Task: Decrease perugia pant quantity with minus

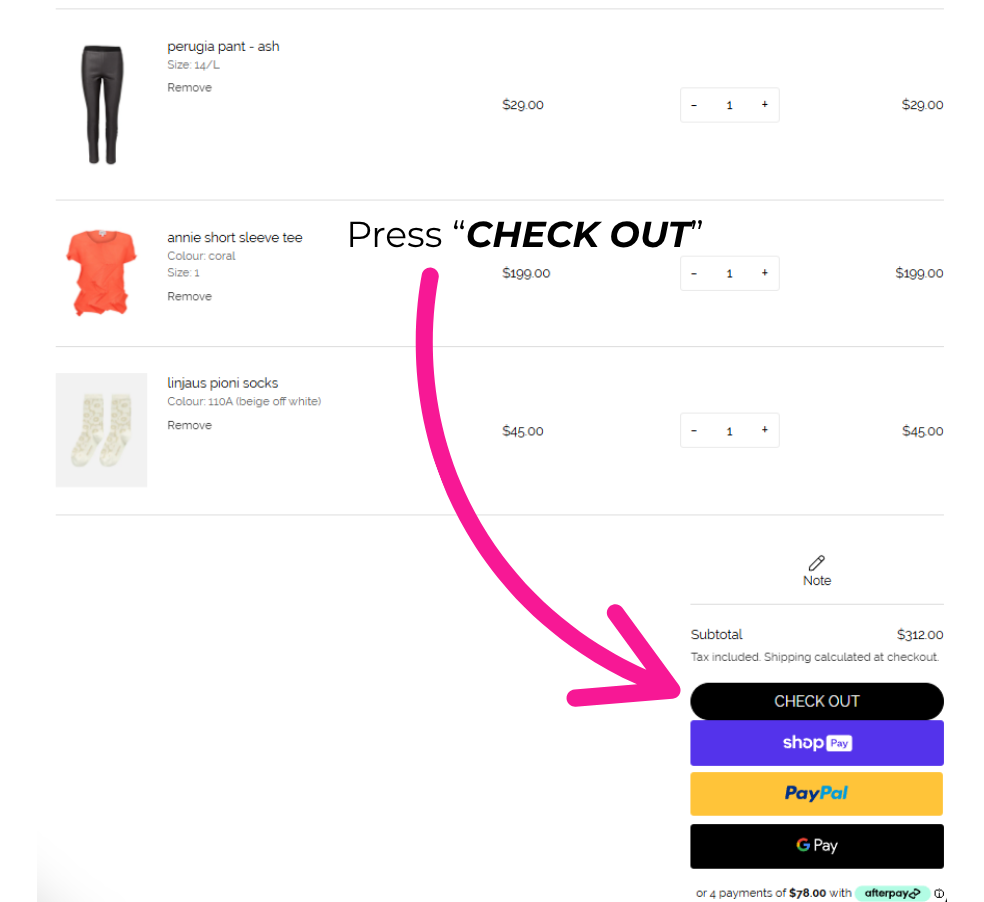Action: (694, 105)
